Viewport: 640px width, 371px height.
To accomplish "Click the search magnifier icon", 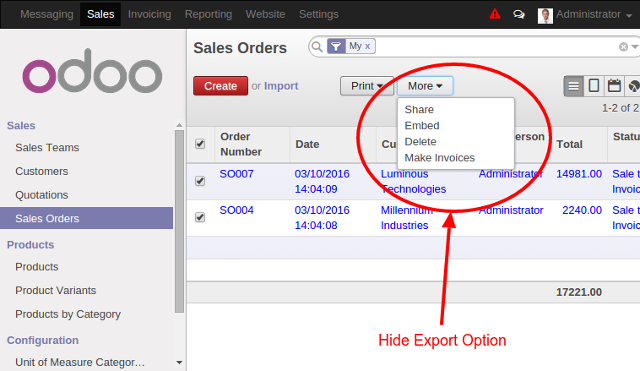I will point(317,47).
